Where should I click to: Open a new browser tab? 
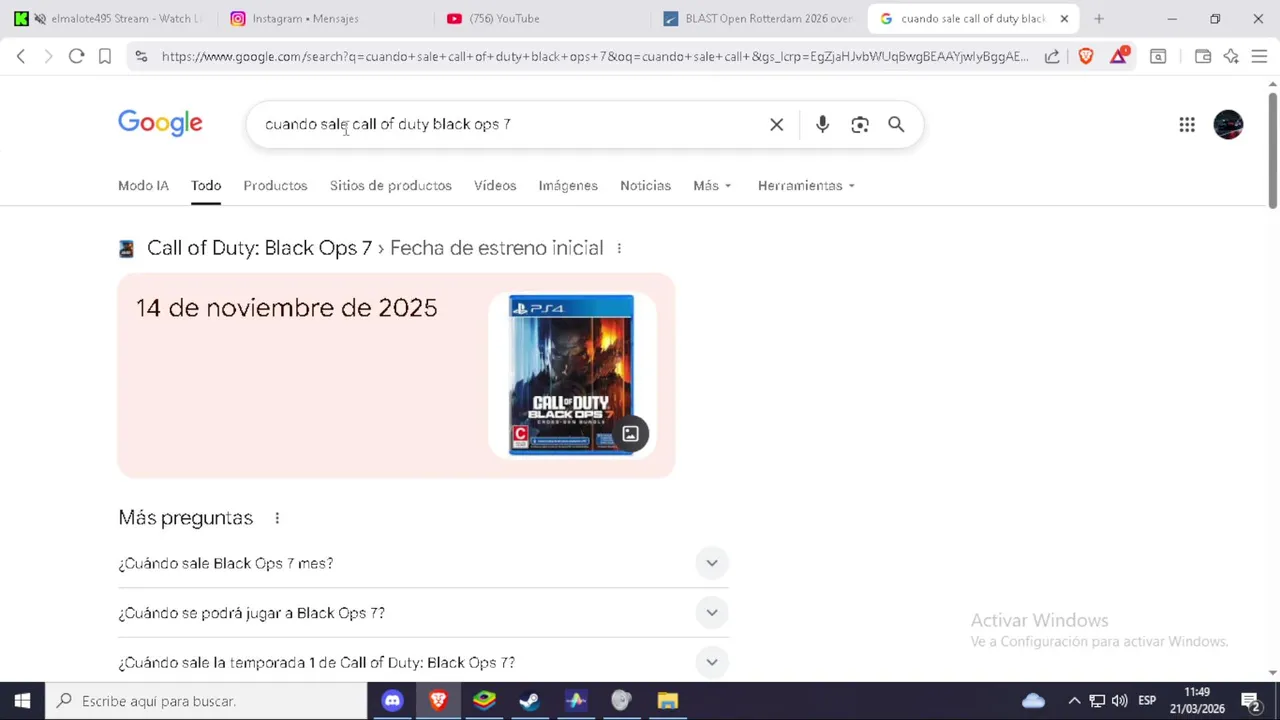(1099, 18)
